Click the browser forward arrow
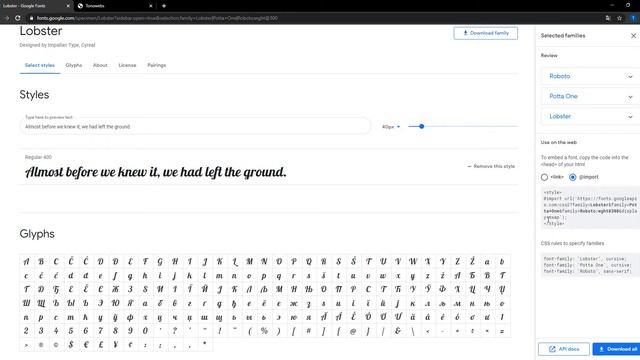The height and width of the screenshot is (360, 640). click(7, 18)
